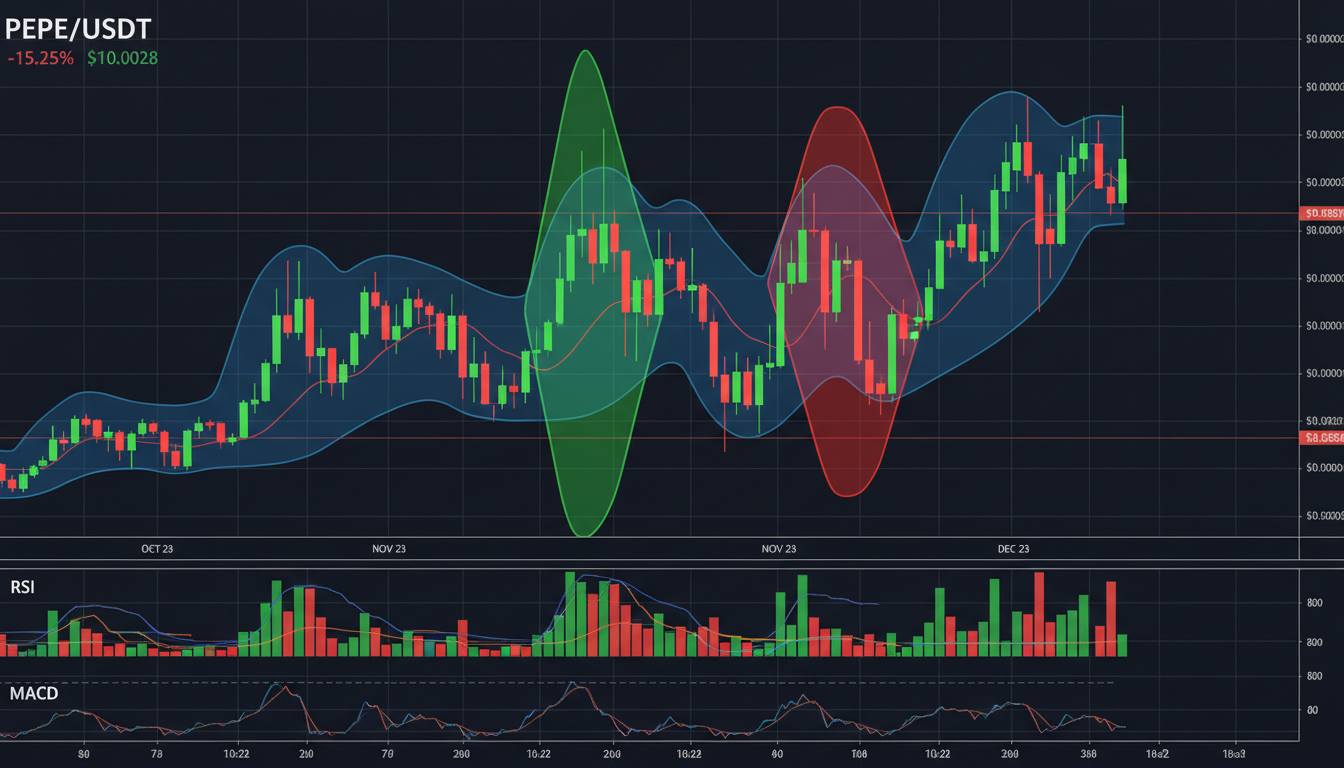Click the OCT 23 date label
The image size is (1344, 768).
coord(157,549)
